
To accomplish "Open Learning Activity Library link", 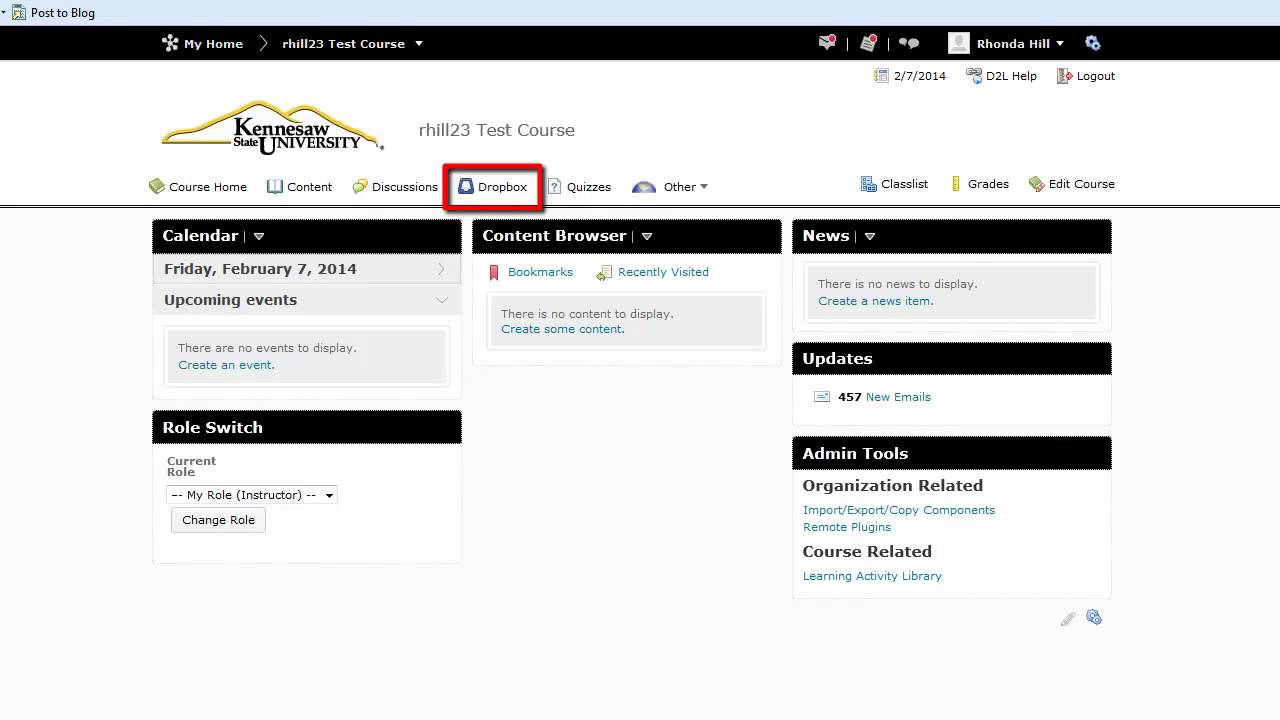I will [x=872, y=576].
